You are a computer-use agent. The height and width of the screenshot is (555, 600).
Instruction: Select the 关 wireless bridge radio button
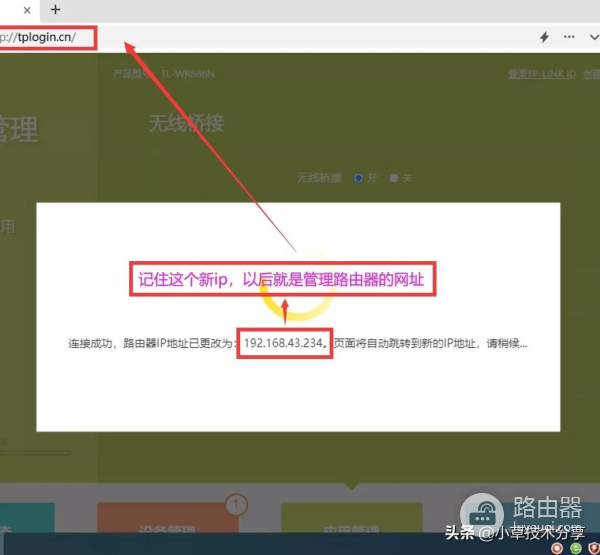pyautogui.click(x=394, y=178)
